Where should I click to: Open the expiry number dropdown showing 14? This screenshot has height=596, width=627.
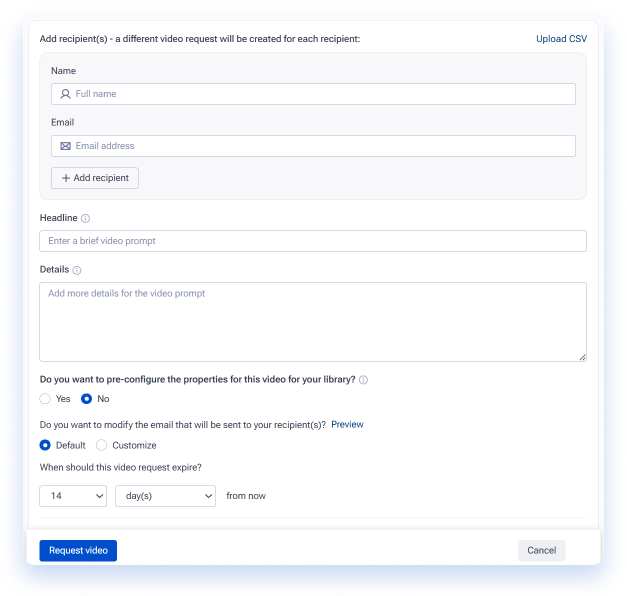(x=73, y=496)
